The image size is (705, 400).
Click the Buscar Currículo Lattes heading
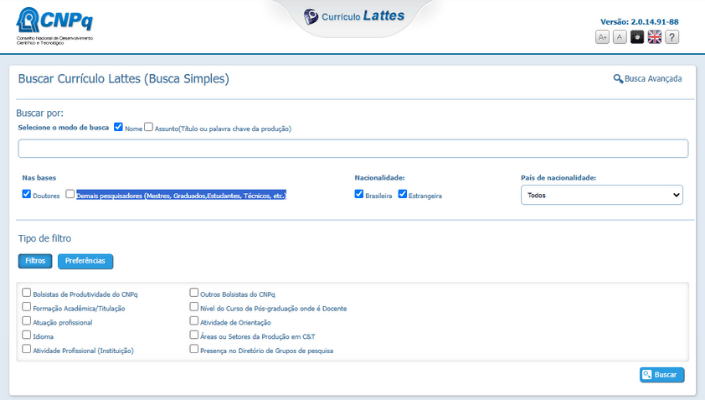124,79
